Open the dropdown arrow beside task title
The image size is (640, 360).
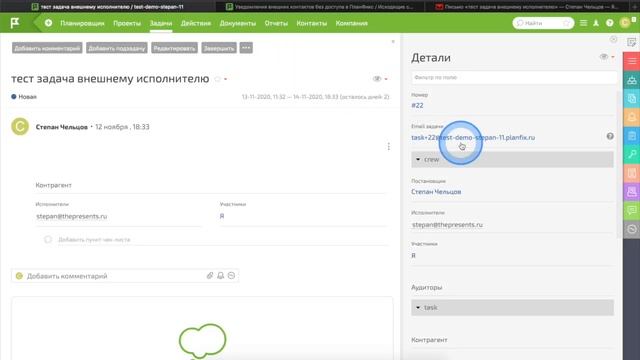[x=226, y=79]
